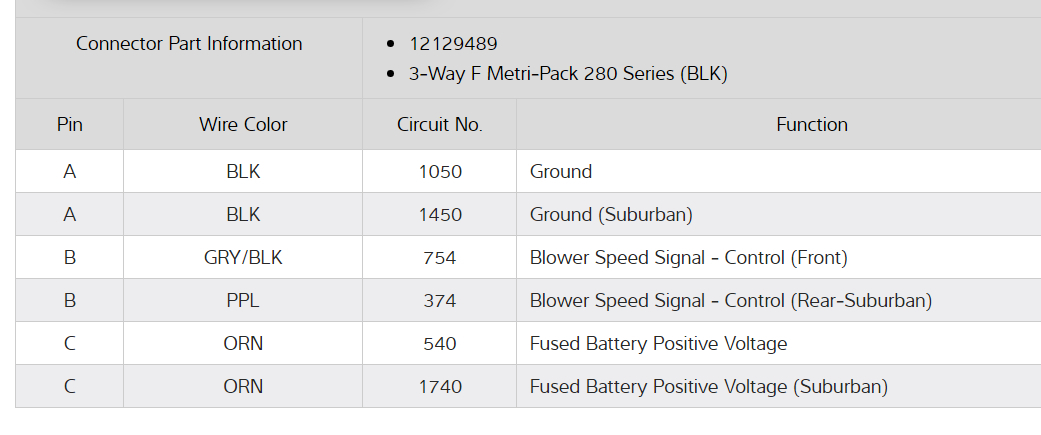The height and width of the screenshot is (435, 1041).
Task: Select the Ground (Suburban) function cell
Action: coord(611,215)
